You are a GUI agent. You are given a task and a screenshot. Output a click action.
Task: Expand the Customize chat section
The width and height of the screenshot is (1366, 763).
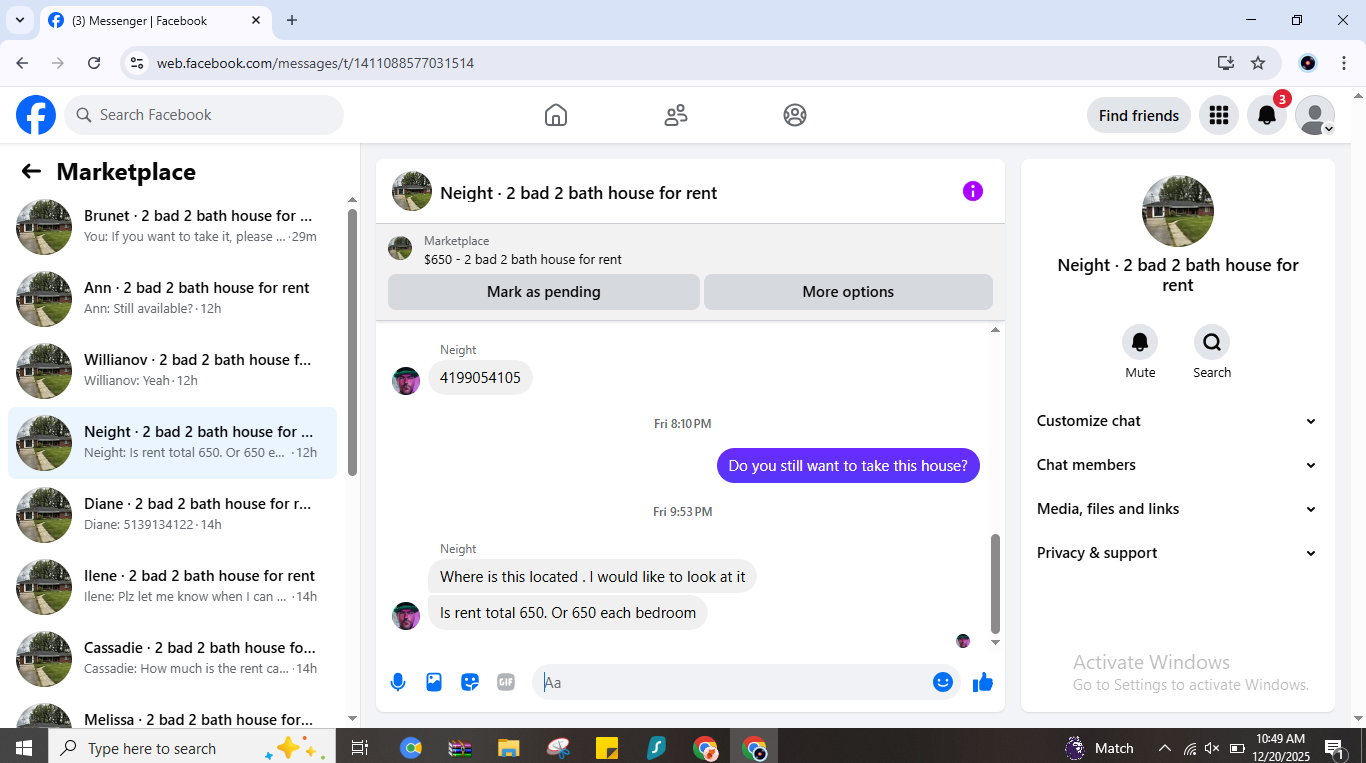pos(1177,421)
